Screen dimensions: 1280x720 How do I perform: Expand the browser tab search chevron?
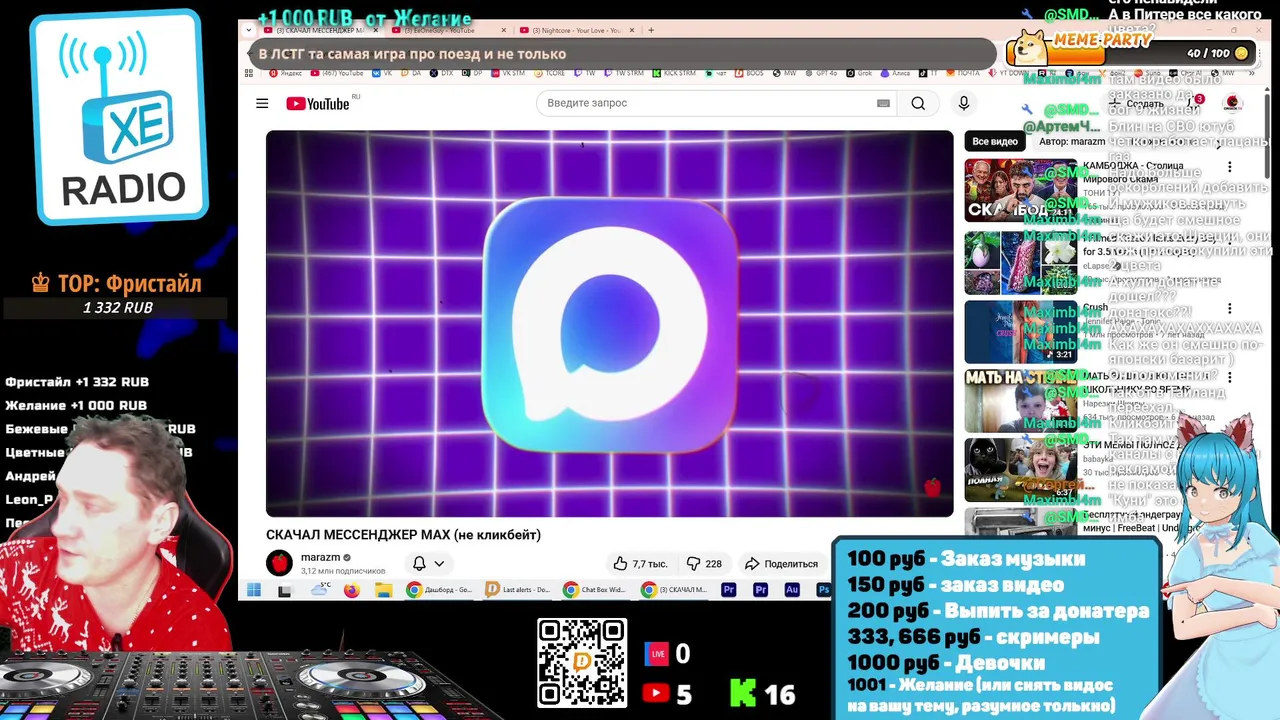[249, 30]
